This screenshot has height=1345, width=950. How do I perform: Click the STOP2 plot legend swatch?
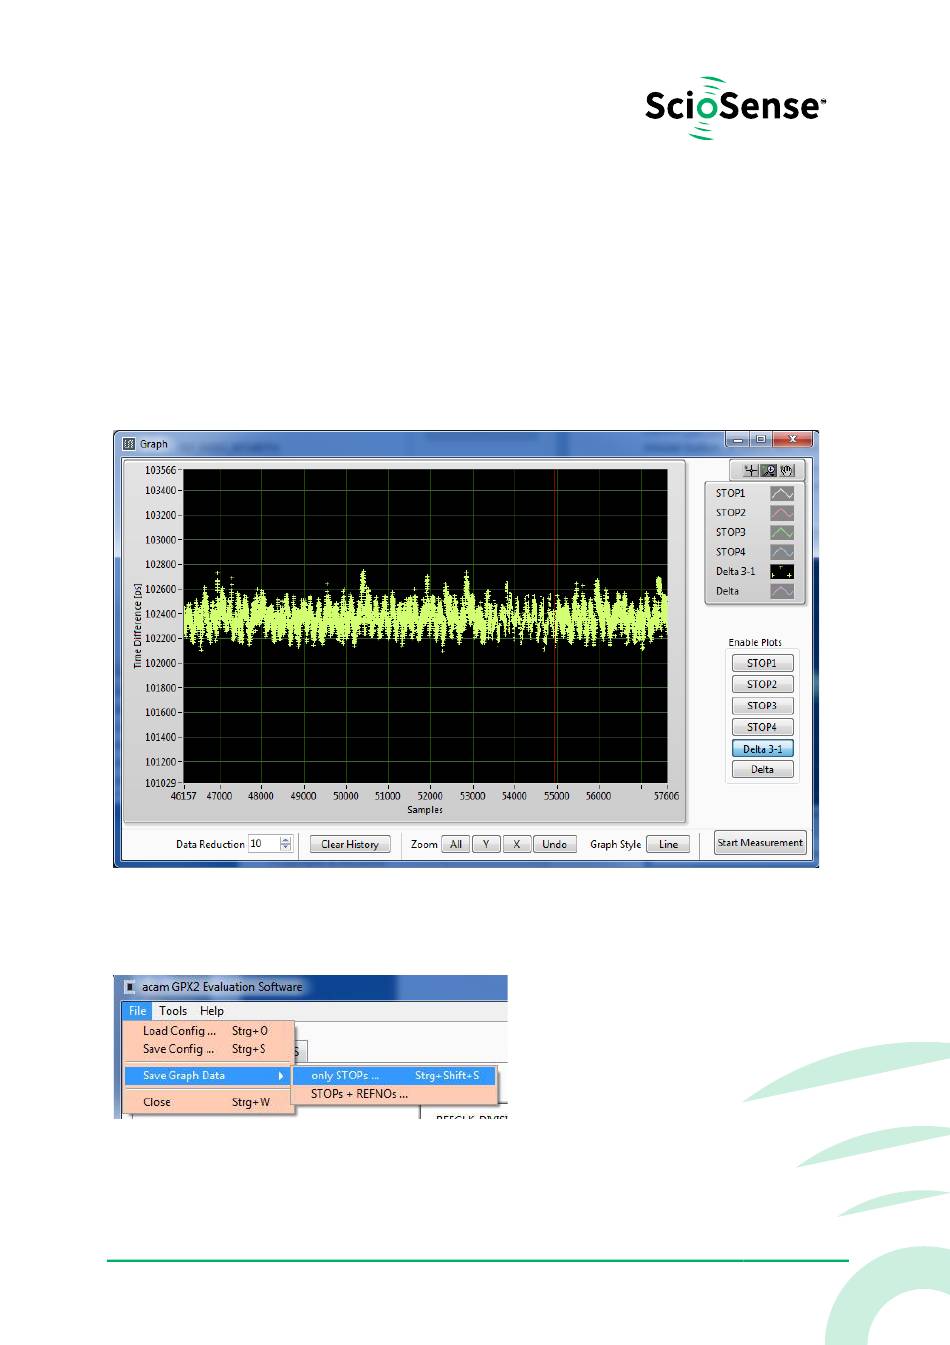(x=781, y=513)
